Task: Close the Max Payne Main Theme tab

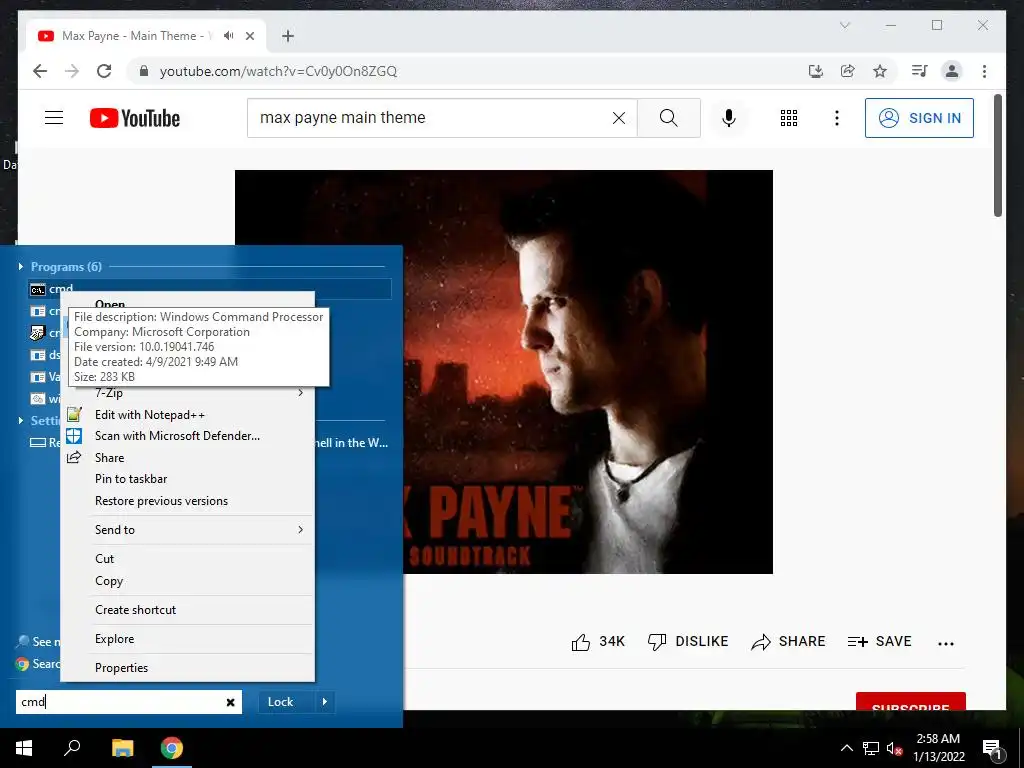Action: point(249,36)
